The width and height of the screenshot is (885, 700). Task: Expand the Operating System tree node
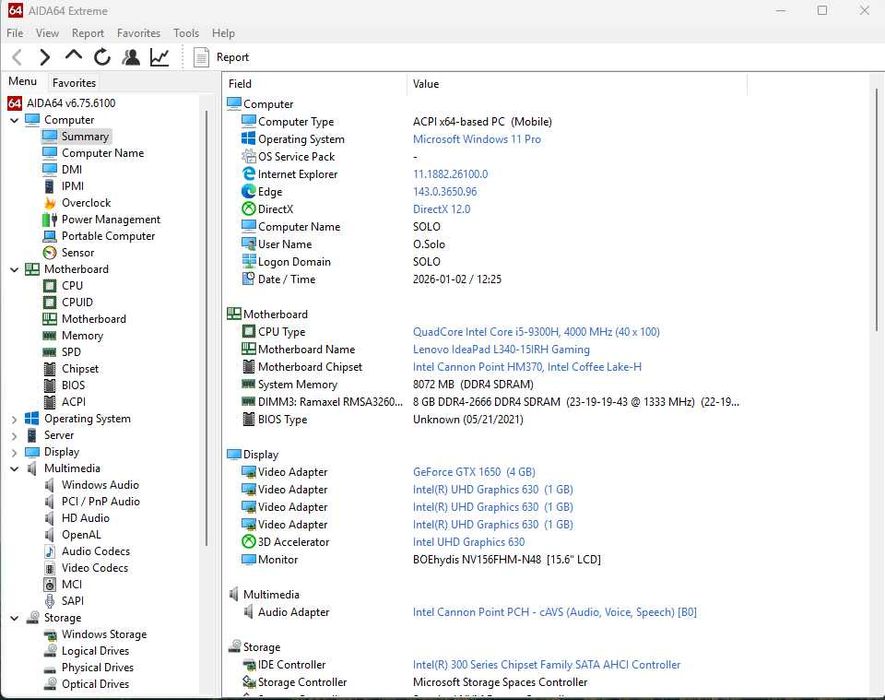[x=14, y=419]
